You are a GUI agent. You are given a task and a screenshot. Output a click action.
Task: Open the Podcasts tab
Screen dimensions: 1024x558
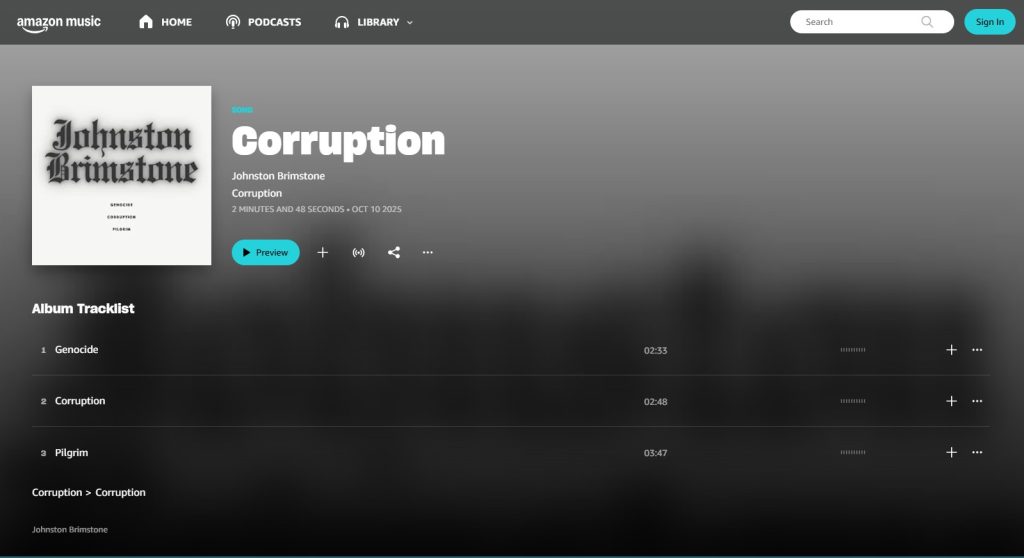click(x=263, y=22)
